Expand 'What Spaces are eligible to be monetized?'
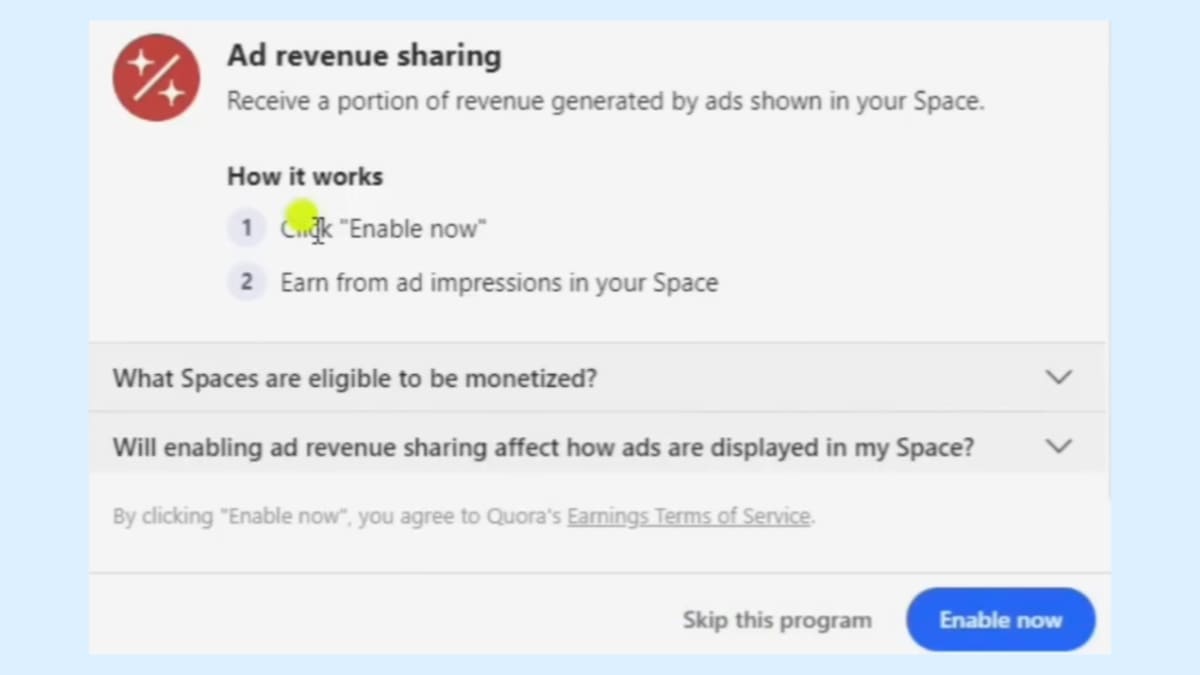This screenshot has height=675, width=1200. tap(355, 378)
